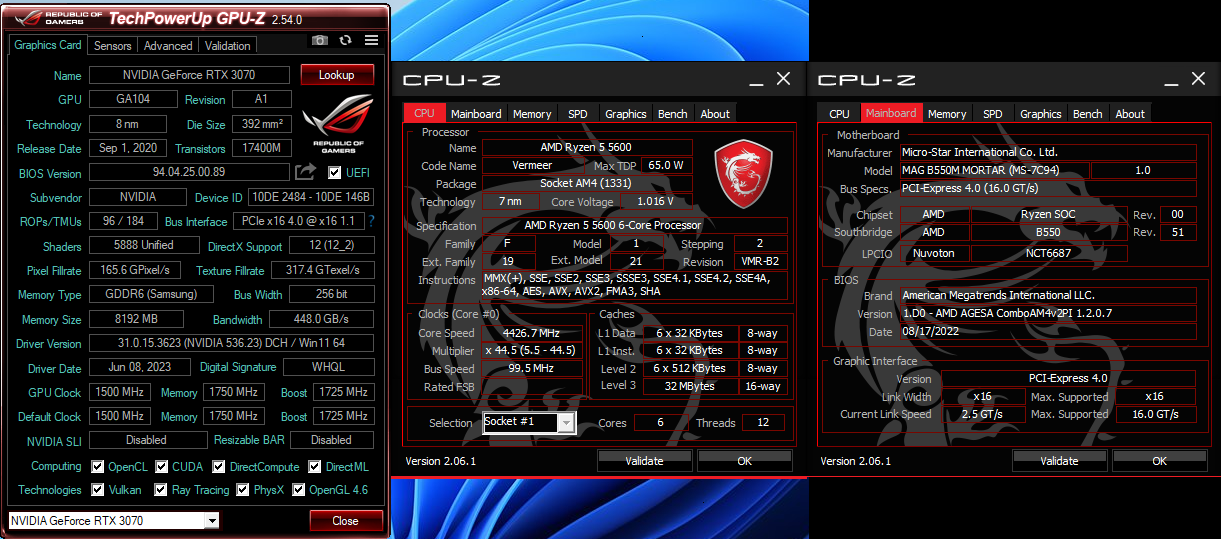Open CPU tab in right CPU-Z window
Screen dimensions: 1221x539
(x=840, y=114)
